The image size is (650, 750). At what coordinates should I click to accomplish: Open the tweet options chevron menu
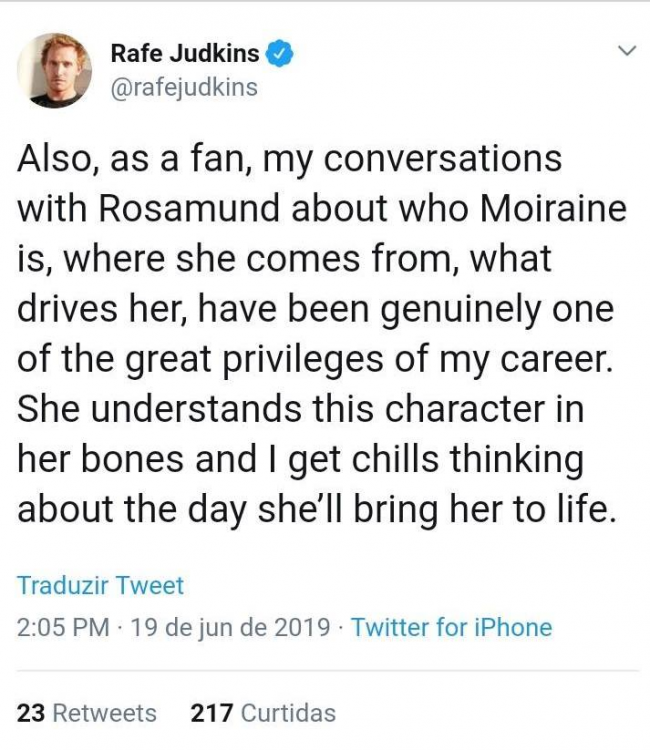627,51
